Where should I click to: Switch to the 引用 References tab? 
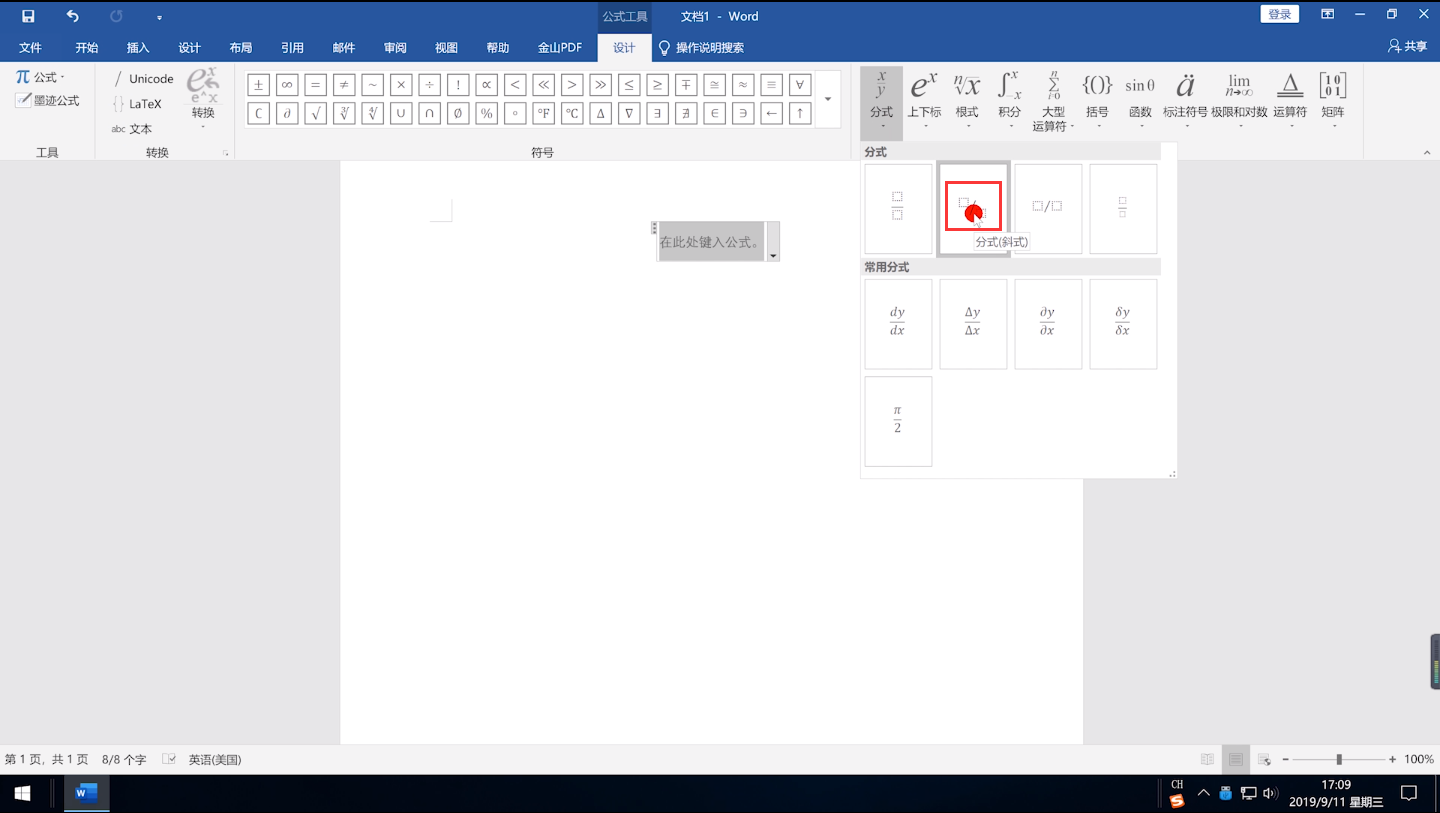pyautogui.click(x=292, y=47)
